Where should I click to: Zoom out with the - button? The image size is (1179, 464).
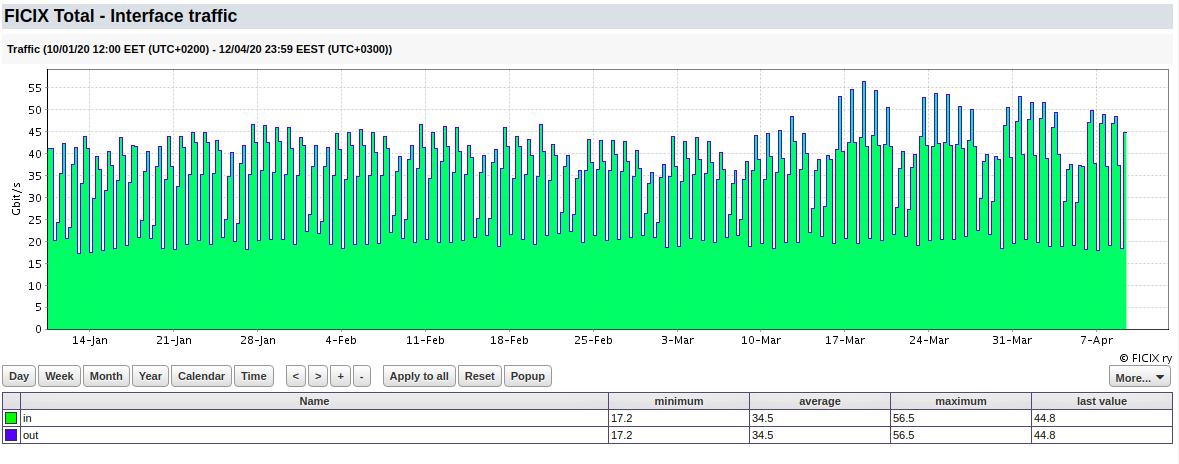[362, 376]
